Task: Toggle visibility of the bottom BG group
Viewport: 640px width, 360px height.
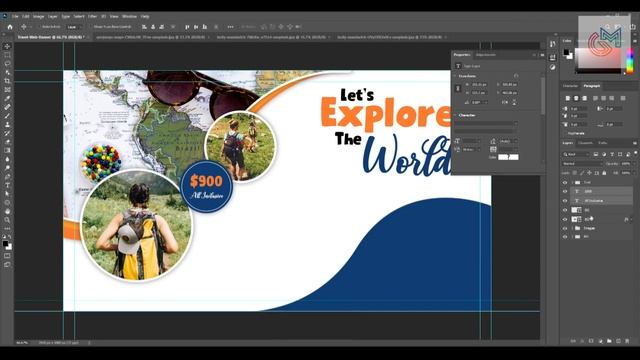Action: point(565,237)
